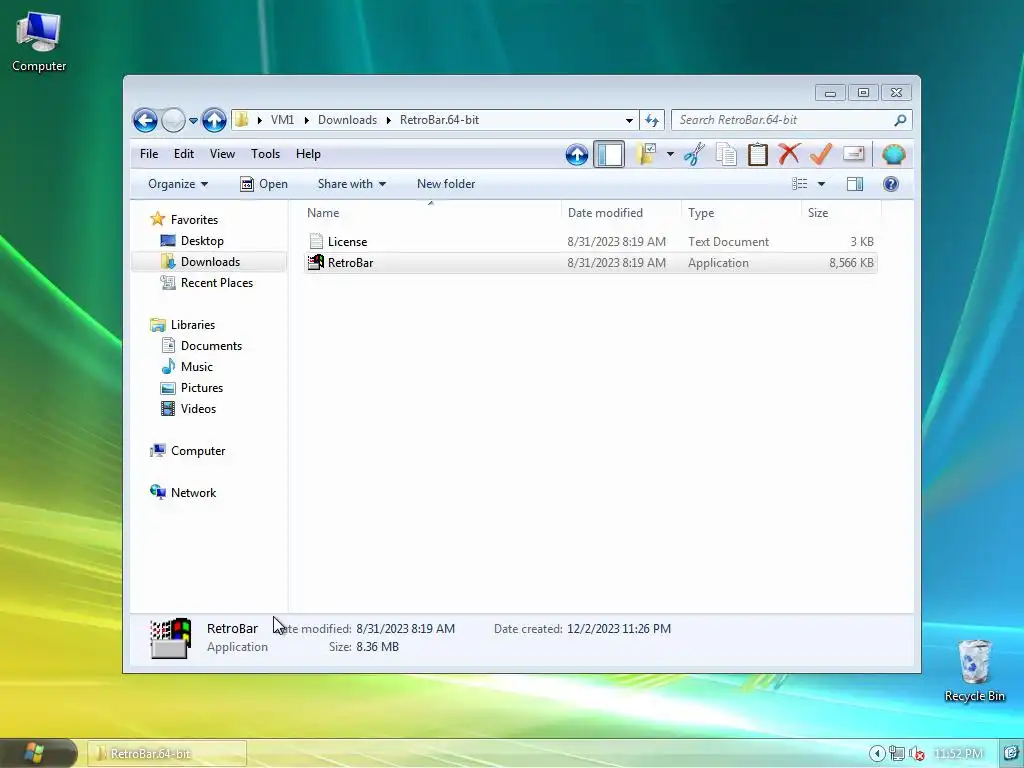
Task: Expand the Share with dropdown
Action: (x=351, y=184)
